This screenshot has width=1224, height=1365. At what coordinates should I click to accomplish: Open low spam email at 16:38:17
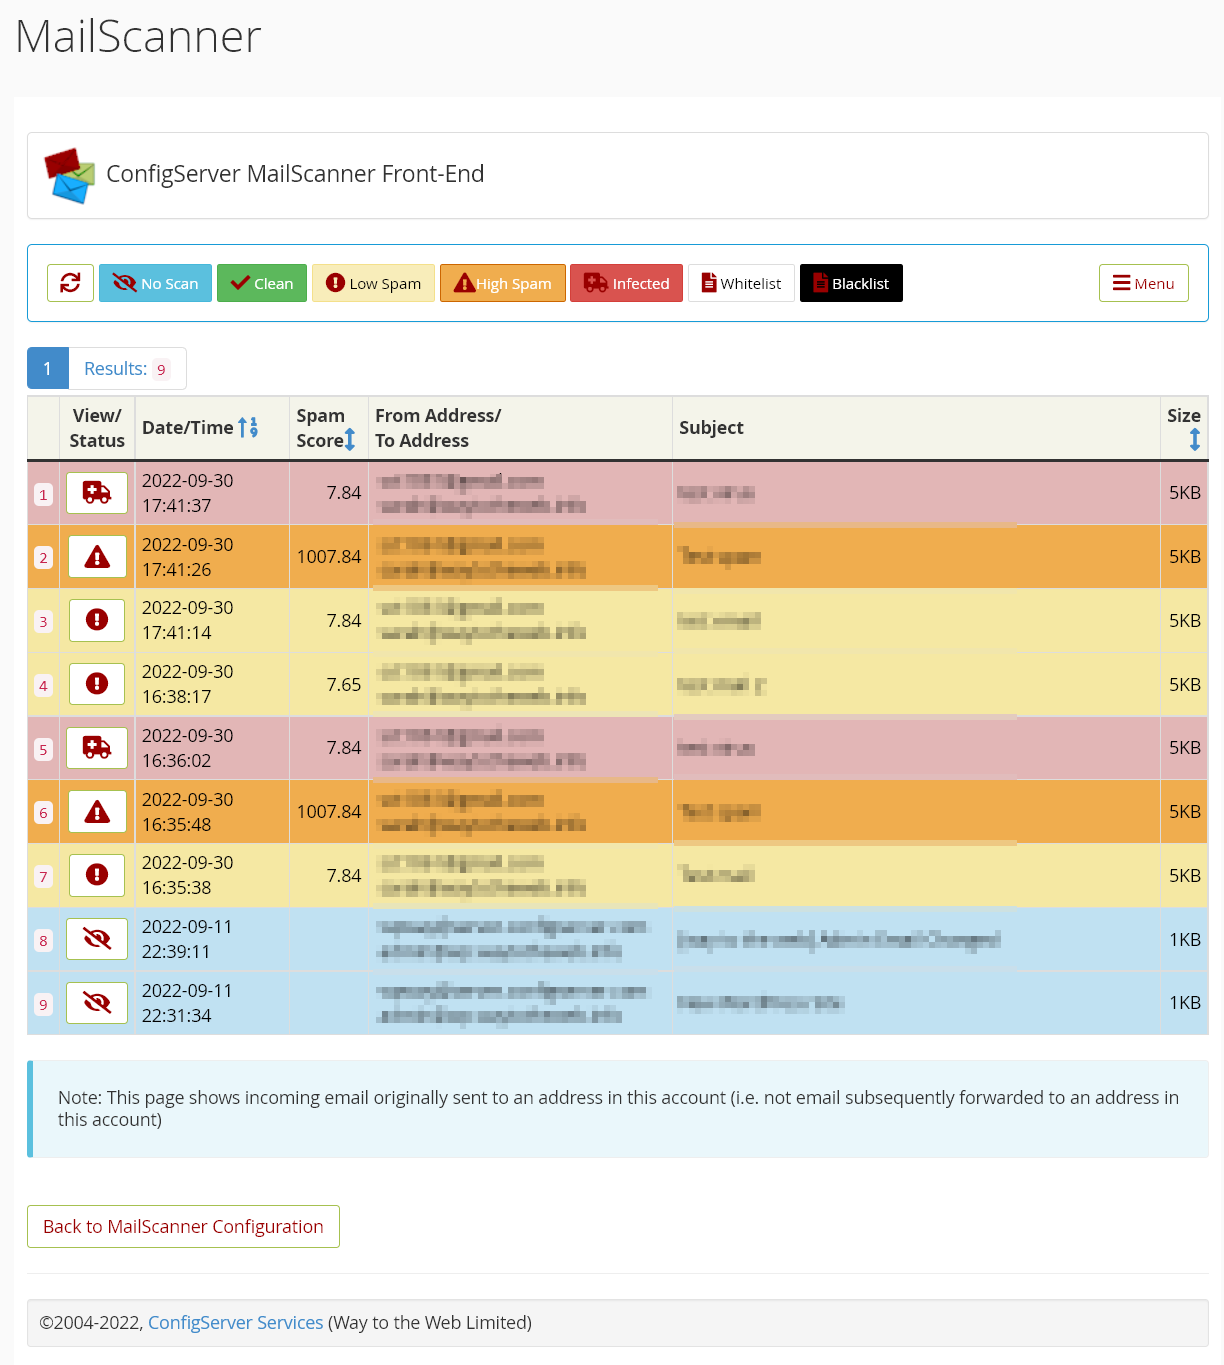click(97, 684)
